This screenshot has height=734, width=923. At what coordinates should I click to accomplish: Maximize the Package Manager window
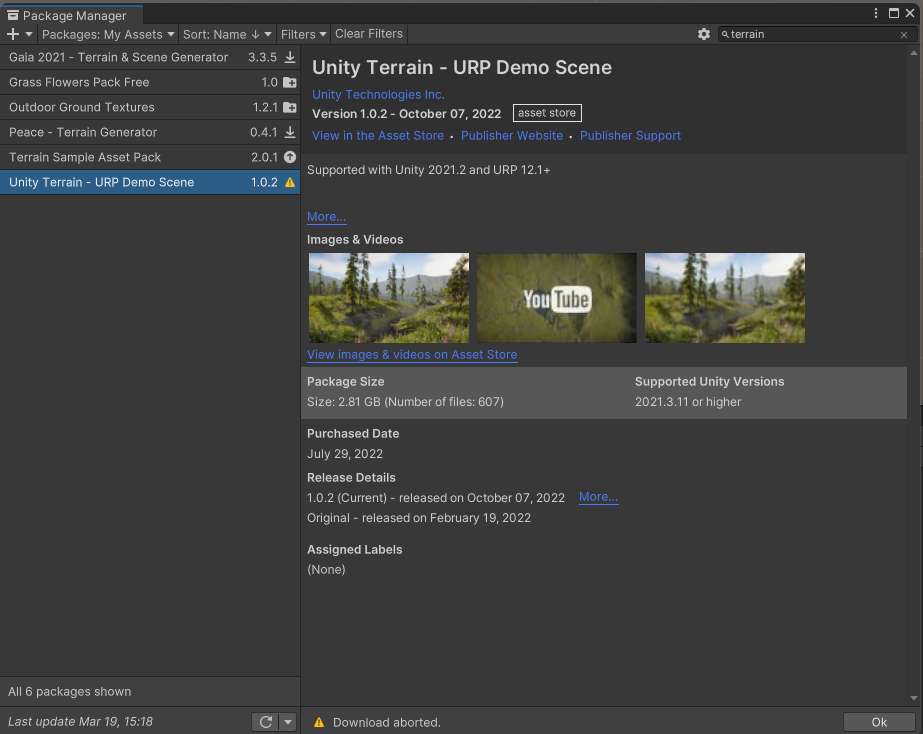click(x=894, y=14)
